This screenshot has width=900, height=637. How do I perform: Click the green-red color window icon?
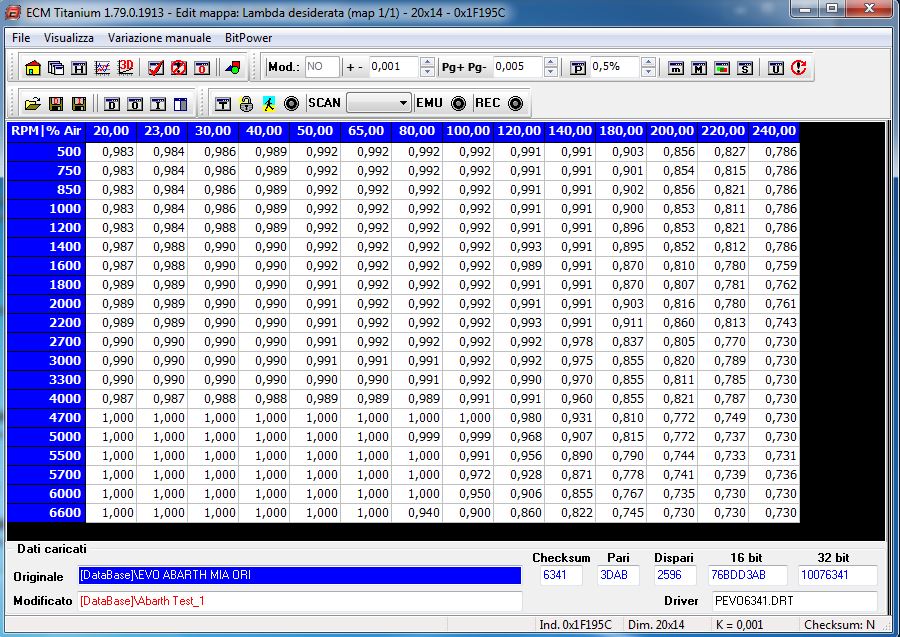pos(722,68)
